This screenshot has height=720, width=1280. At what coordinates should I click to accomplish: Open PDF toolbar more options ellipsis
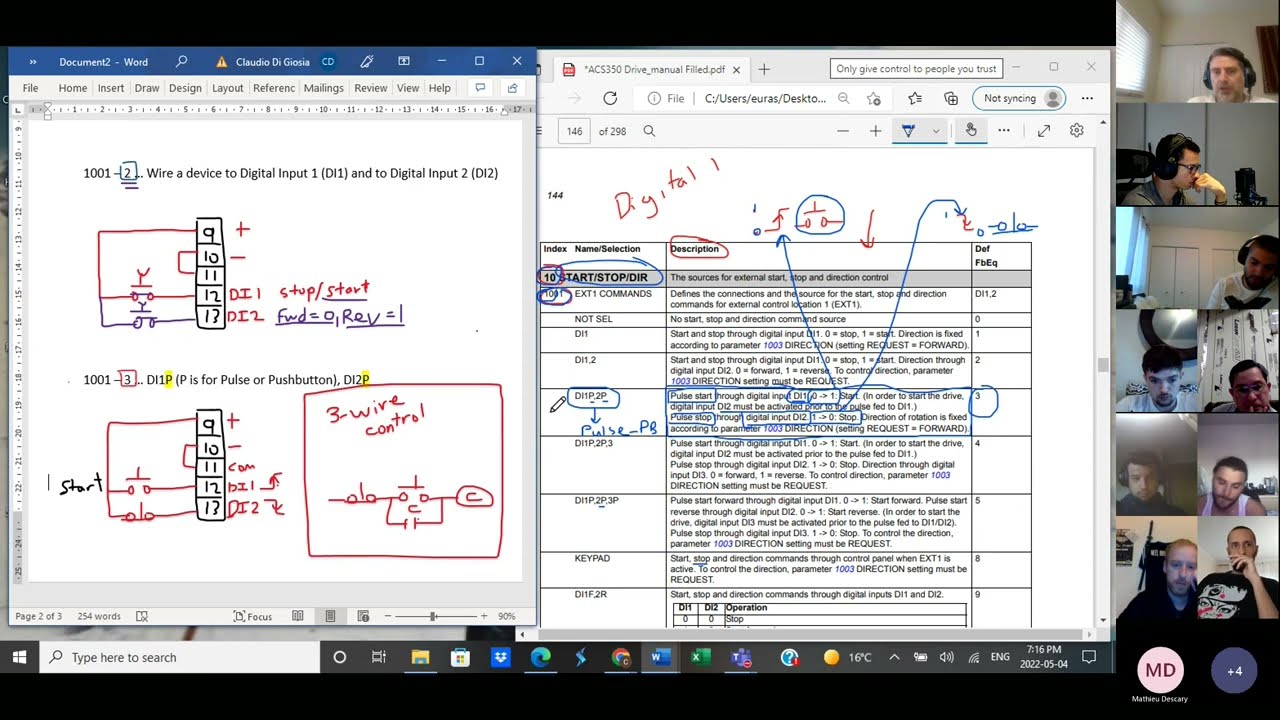(1004, 131)
